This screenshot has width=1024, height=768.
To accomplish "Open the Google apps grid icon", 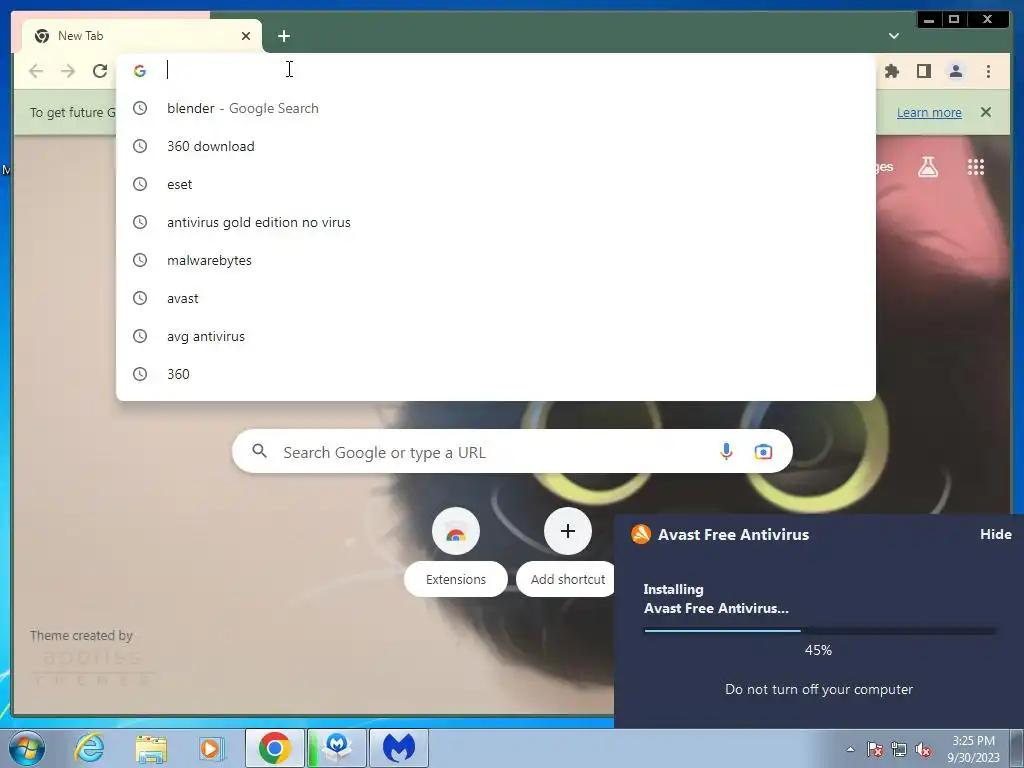I will 976,167.
